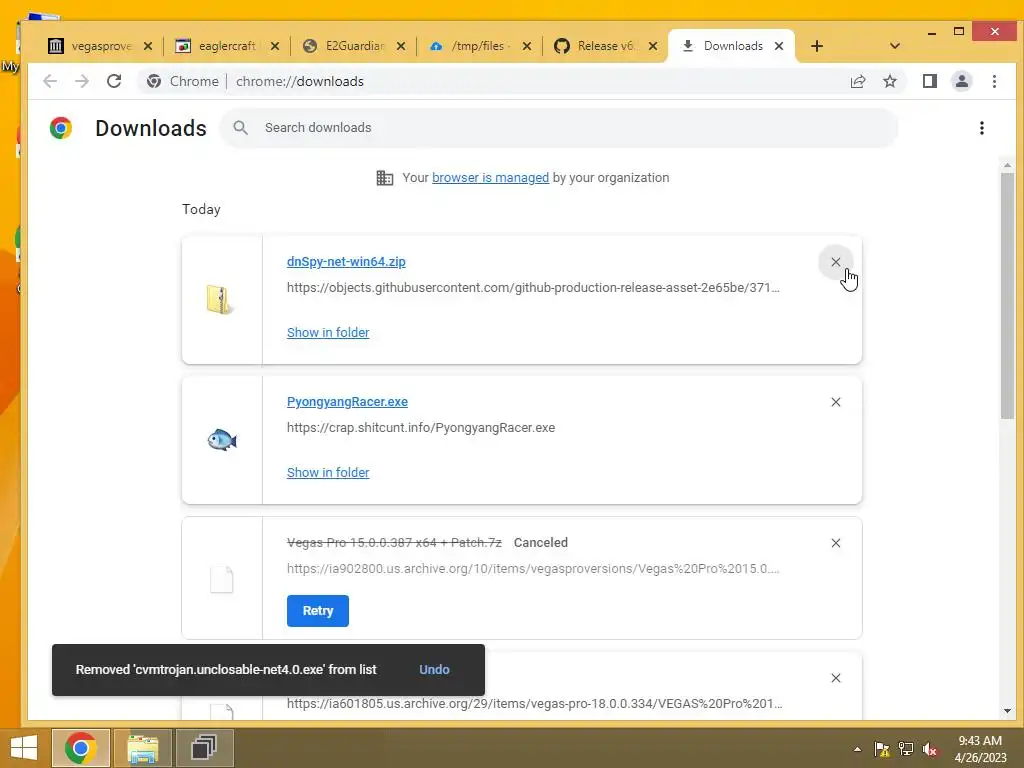Viewport: 1024px width, 768px height.
Task: Remove dnSpy-net-win64.zip from the list
Action: tap(836, 262)
